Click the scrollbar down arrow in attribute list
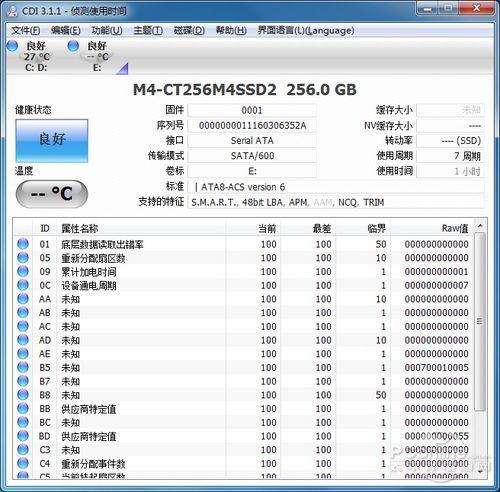Image resolution: width=500 pixels, height=492 pixels. coord(480,472)
